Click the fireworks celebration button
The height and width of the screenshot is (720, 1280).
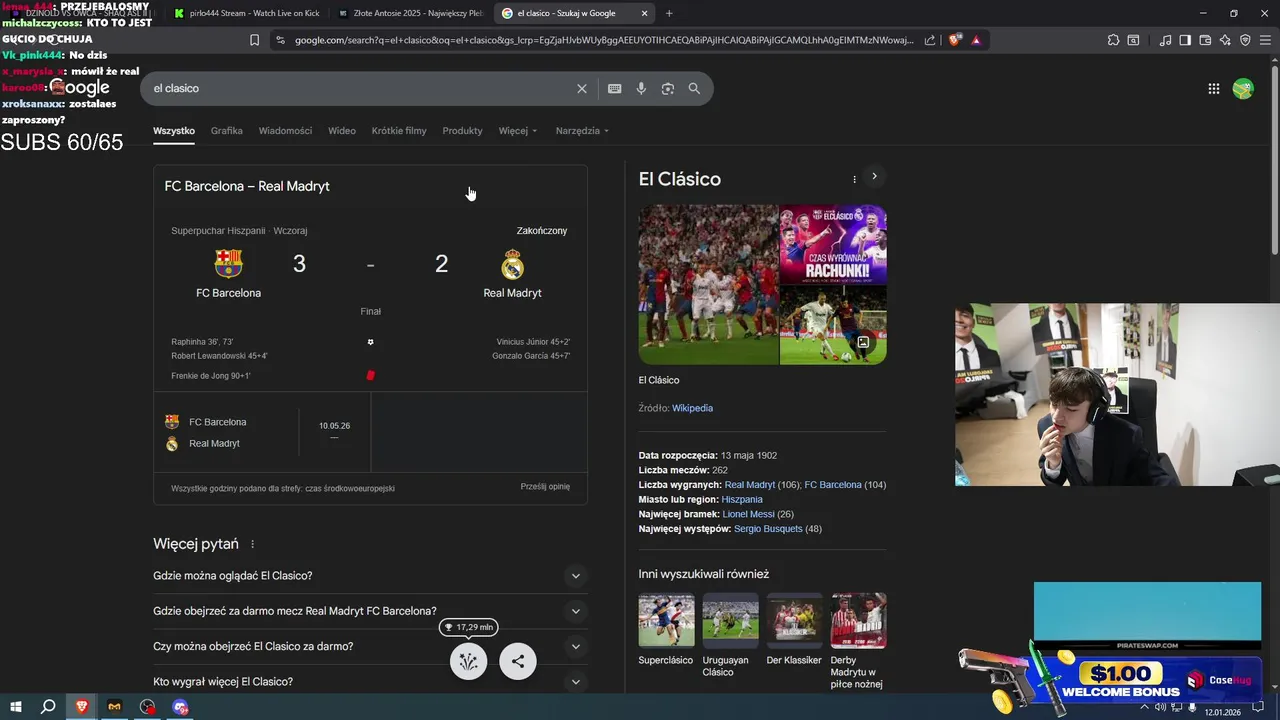tap(468, 661)
